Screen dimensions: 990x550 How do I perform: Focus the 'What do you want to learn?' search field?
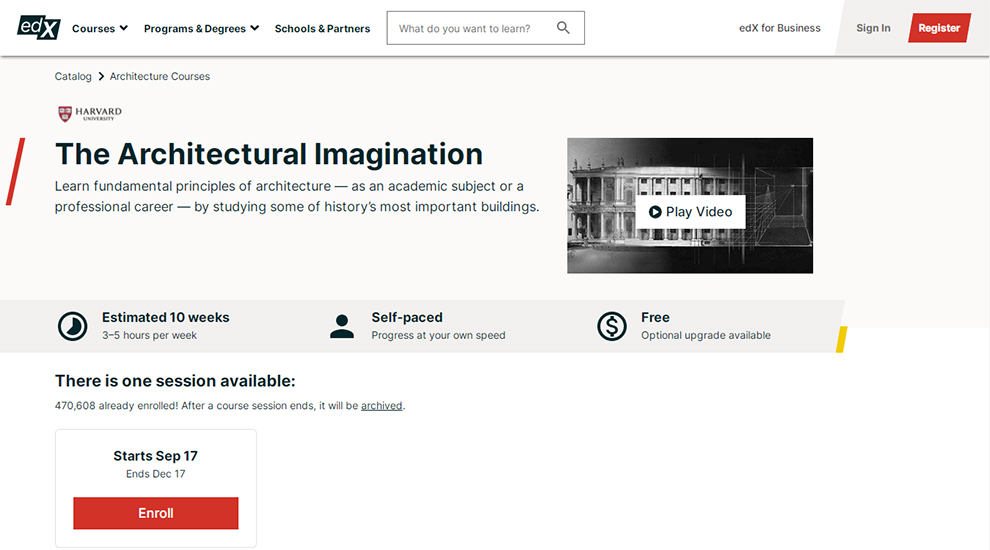coord(485,28)
